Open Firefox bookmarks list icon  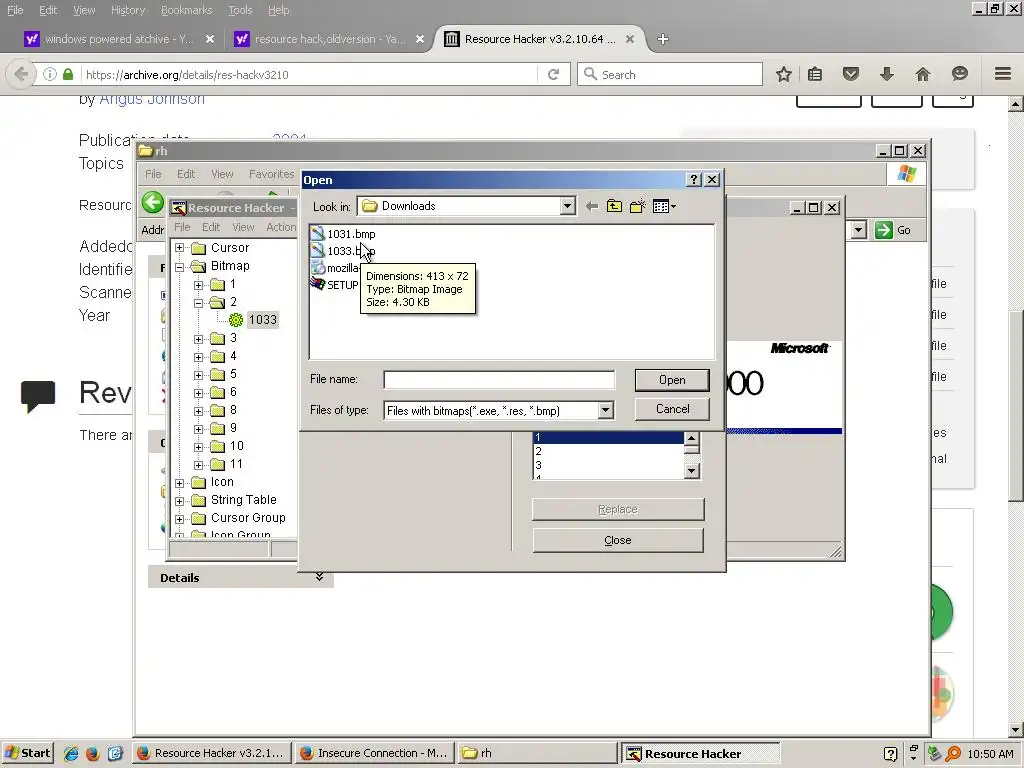(x=814, y=74)
